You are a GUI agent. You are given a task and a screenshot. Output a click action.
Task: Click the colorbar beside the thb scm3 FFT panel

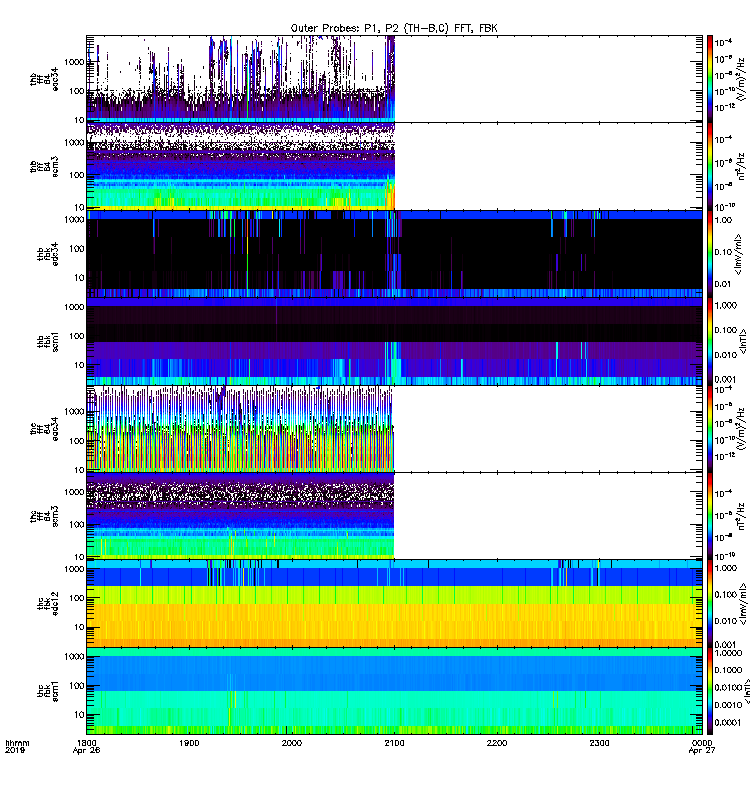pyautogui.click(x=710, y=166)
